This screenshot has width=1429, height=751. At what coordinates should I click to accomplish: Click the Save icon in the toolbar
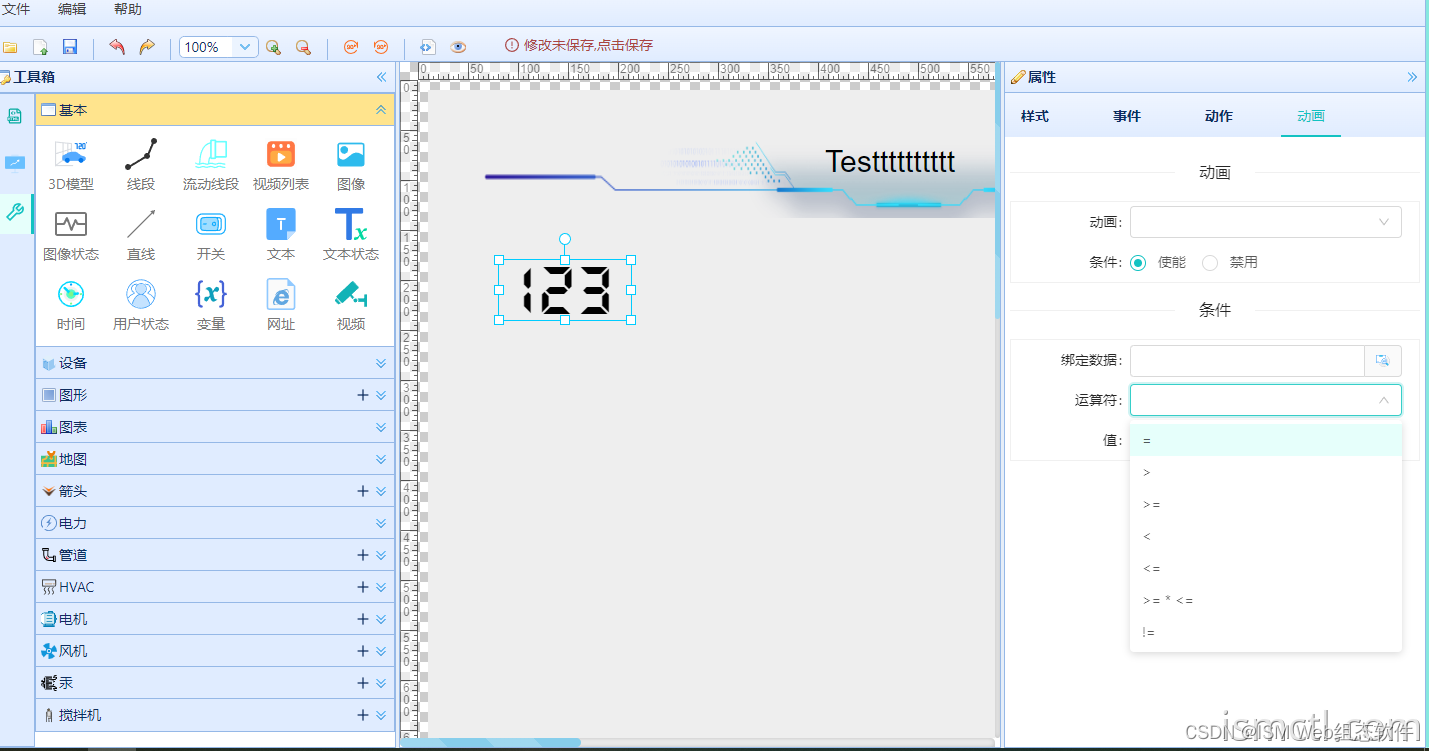pyautogui.click(x=69, y=46)
